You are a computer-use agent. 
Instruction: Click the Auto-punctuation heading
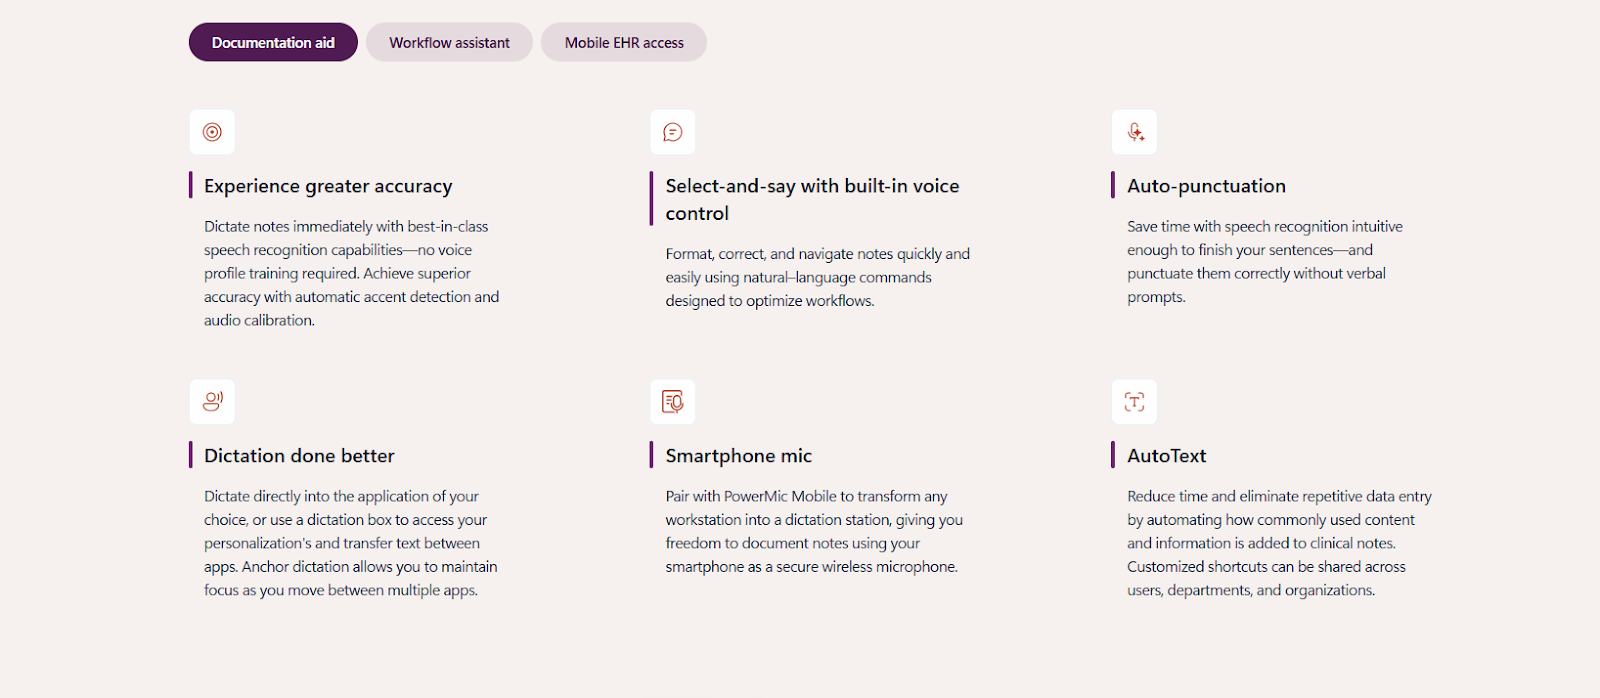pos(1207,186)
